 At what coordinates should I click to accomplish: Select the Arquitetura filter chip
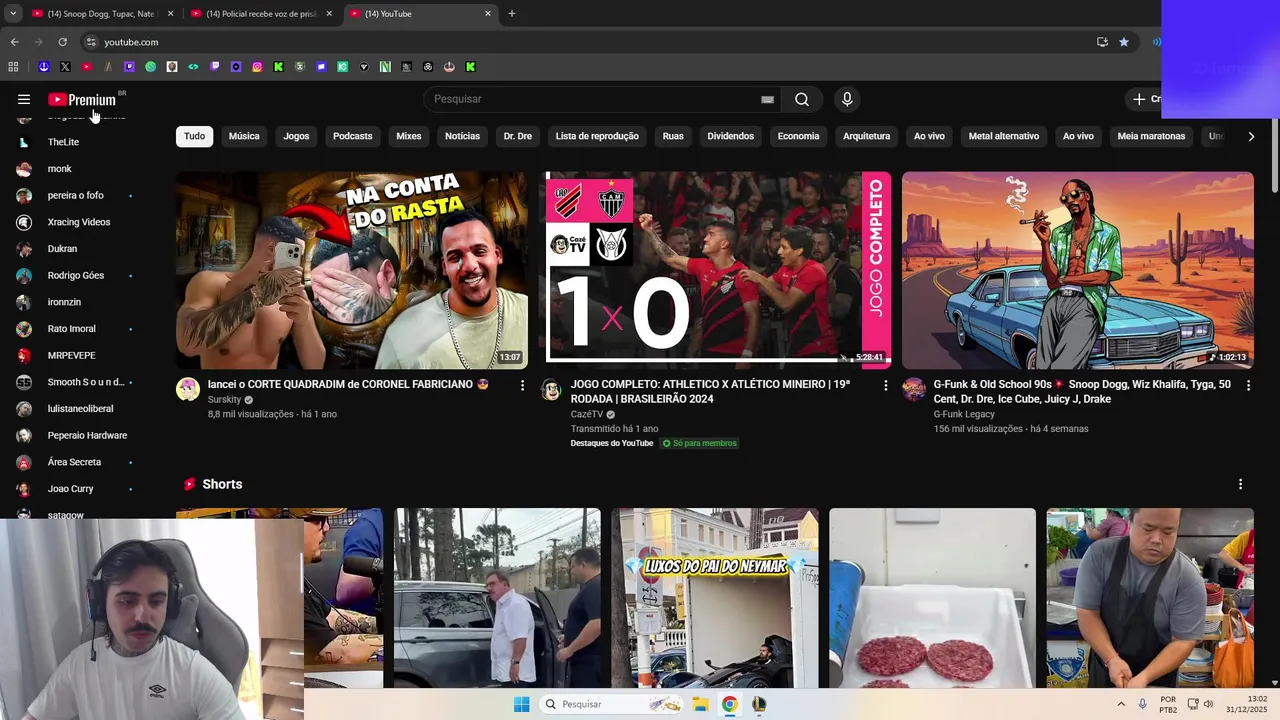866,136
